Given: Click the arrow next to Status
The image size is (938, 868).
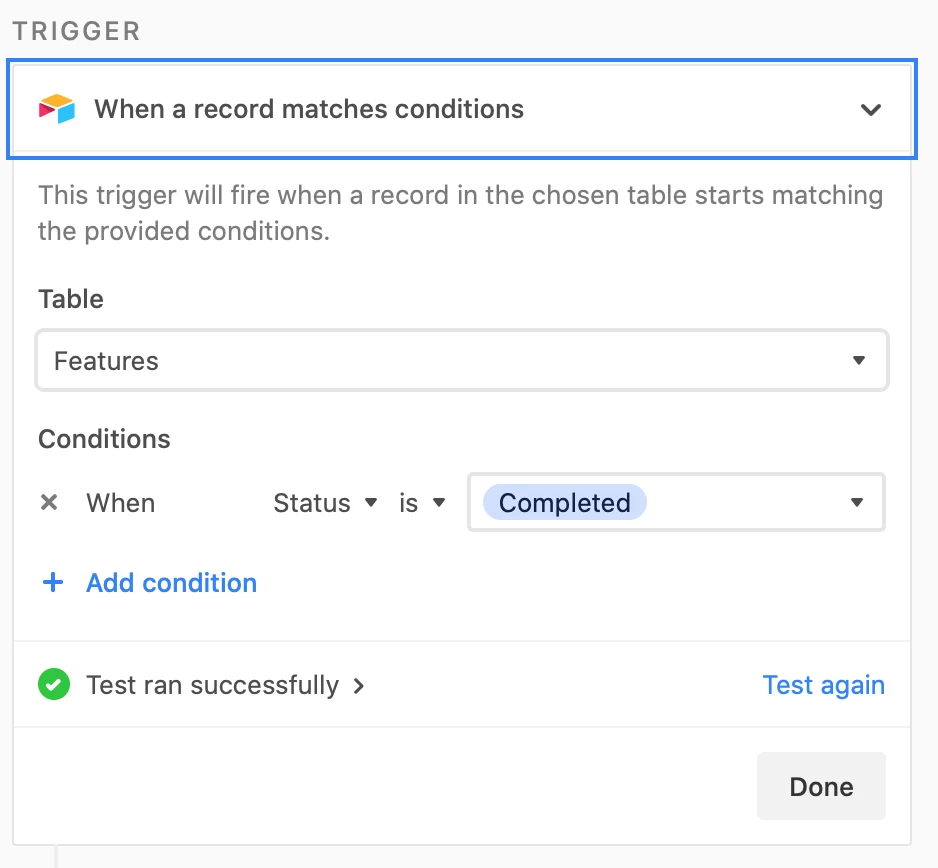Looking at the screenshot, I should (371, 502).
